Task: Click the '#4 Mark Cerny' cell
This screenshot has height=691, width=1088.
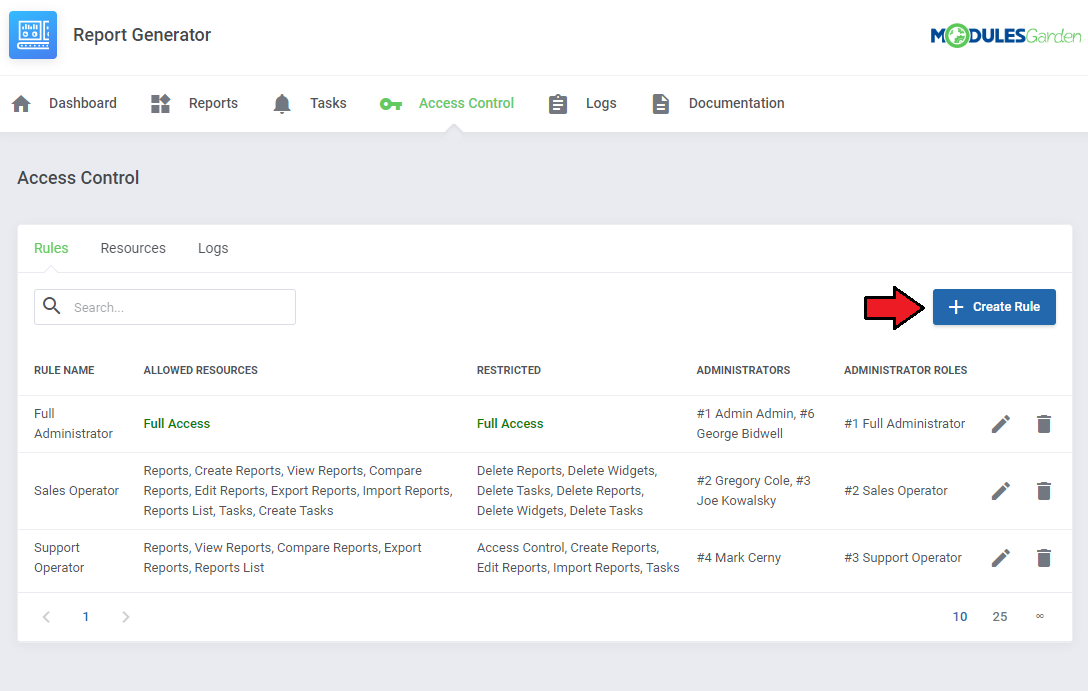Action: [x=739, y=558]
